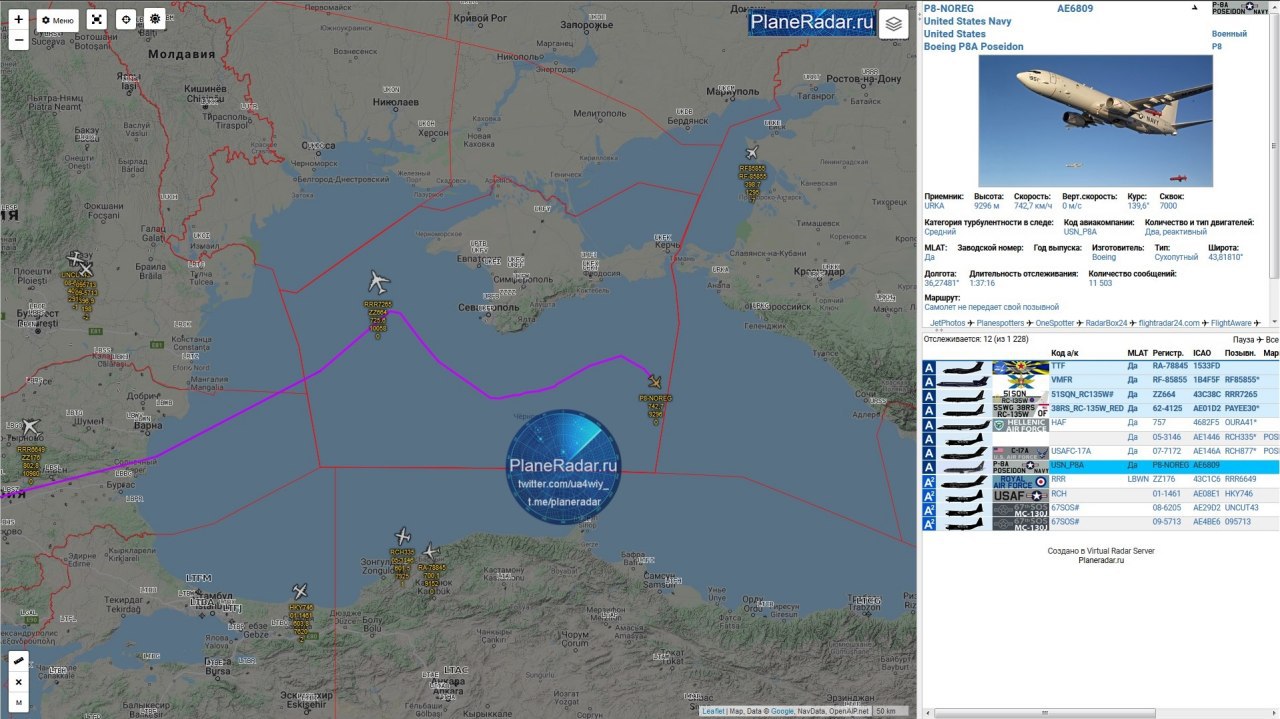Select the VMFR RF-85855 list row

(1100, 381)
